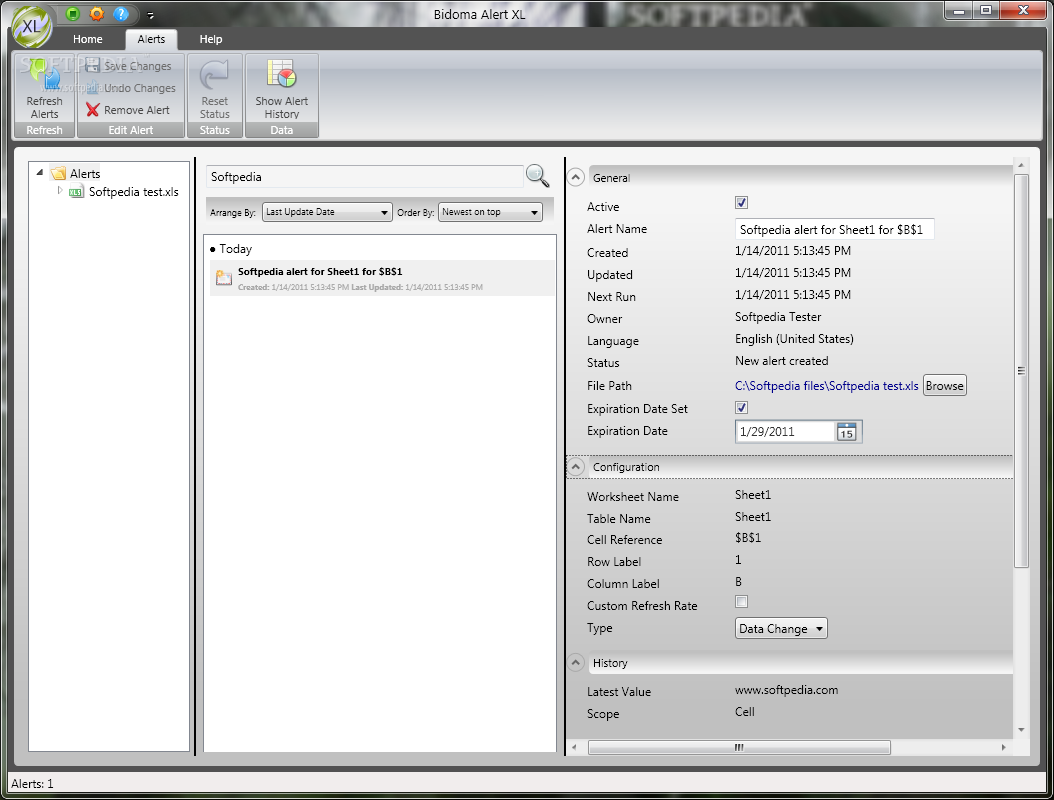Click Save Changes in Edit Alert group

130,66
